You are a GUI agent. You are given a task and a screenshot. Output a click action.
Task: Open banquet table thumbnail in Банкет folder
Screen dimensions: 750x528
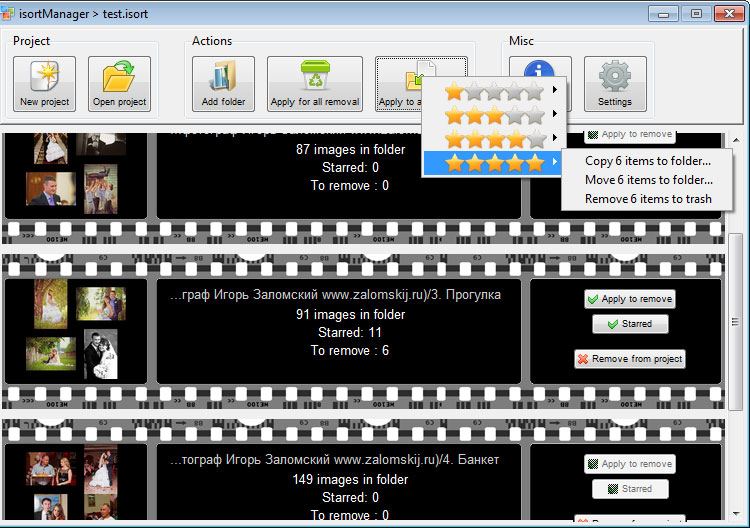point(51,469)
